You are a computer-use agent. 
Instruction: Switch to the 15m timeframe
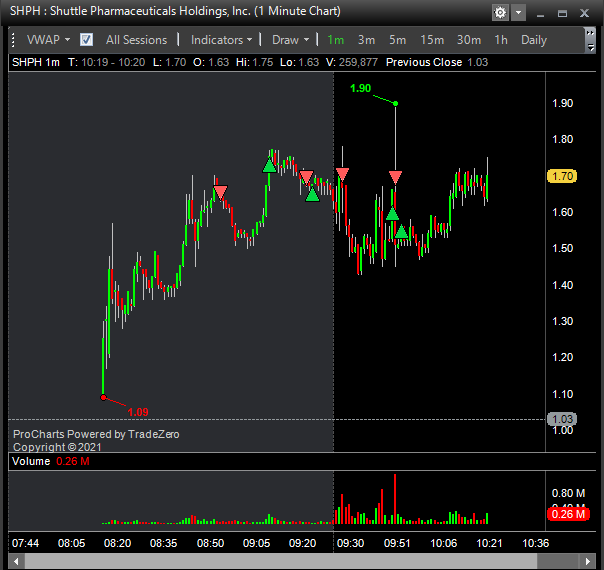(432, 40)
